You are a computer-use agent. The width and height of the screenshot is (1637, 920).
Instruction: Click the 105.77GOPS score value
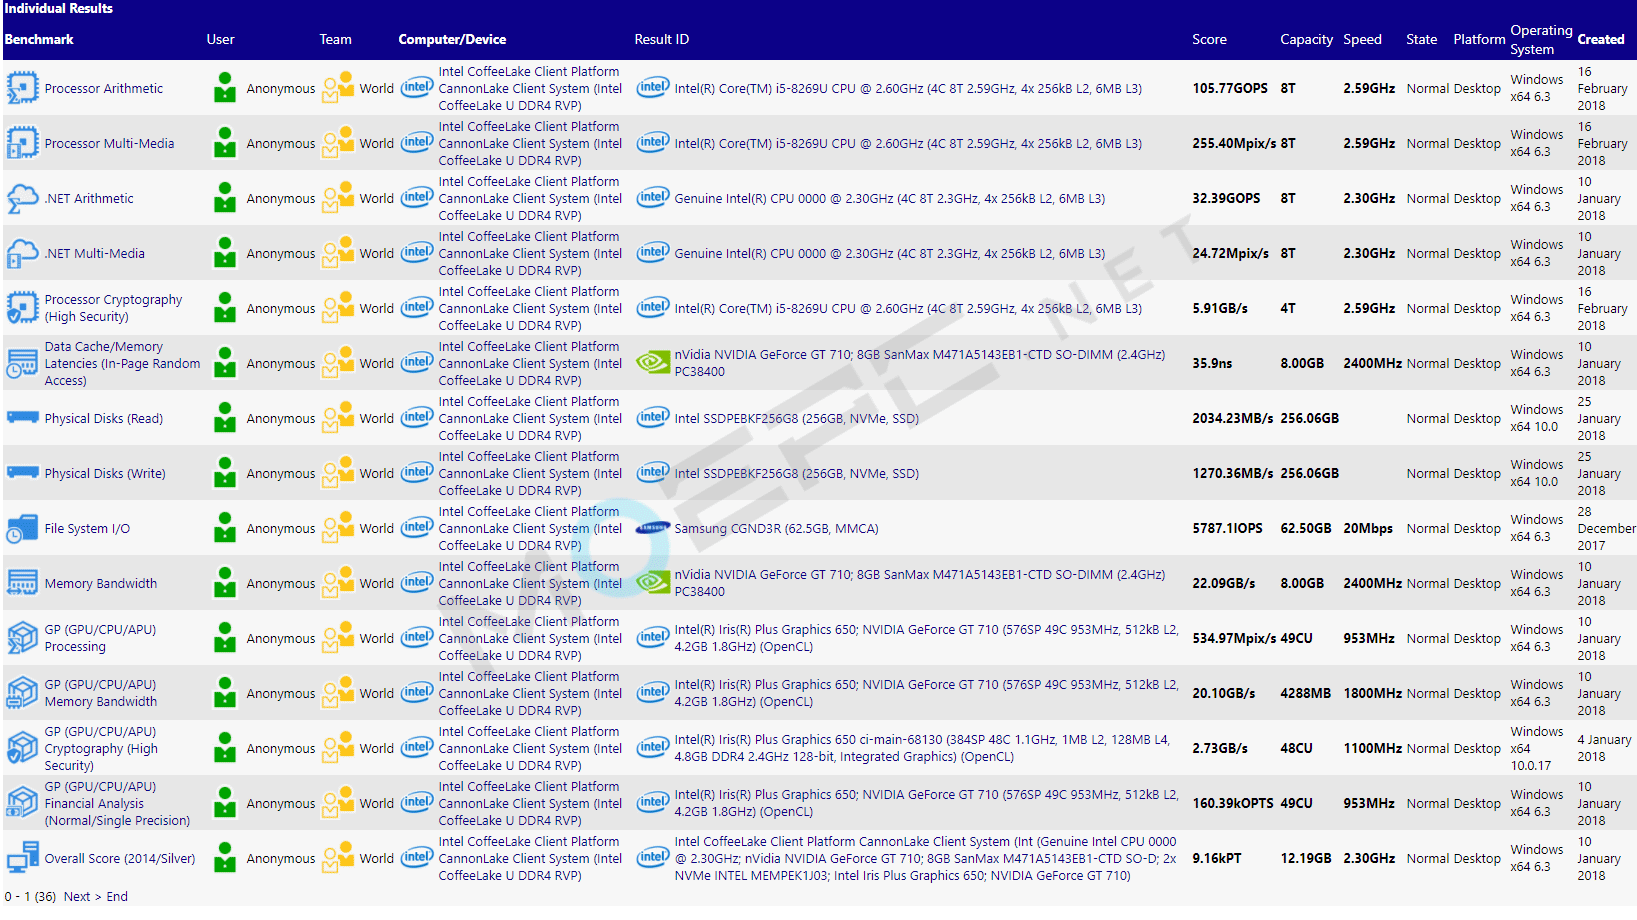coord(1230,88)
